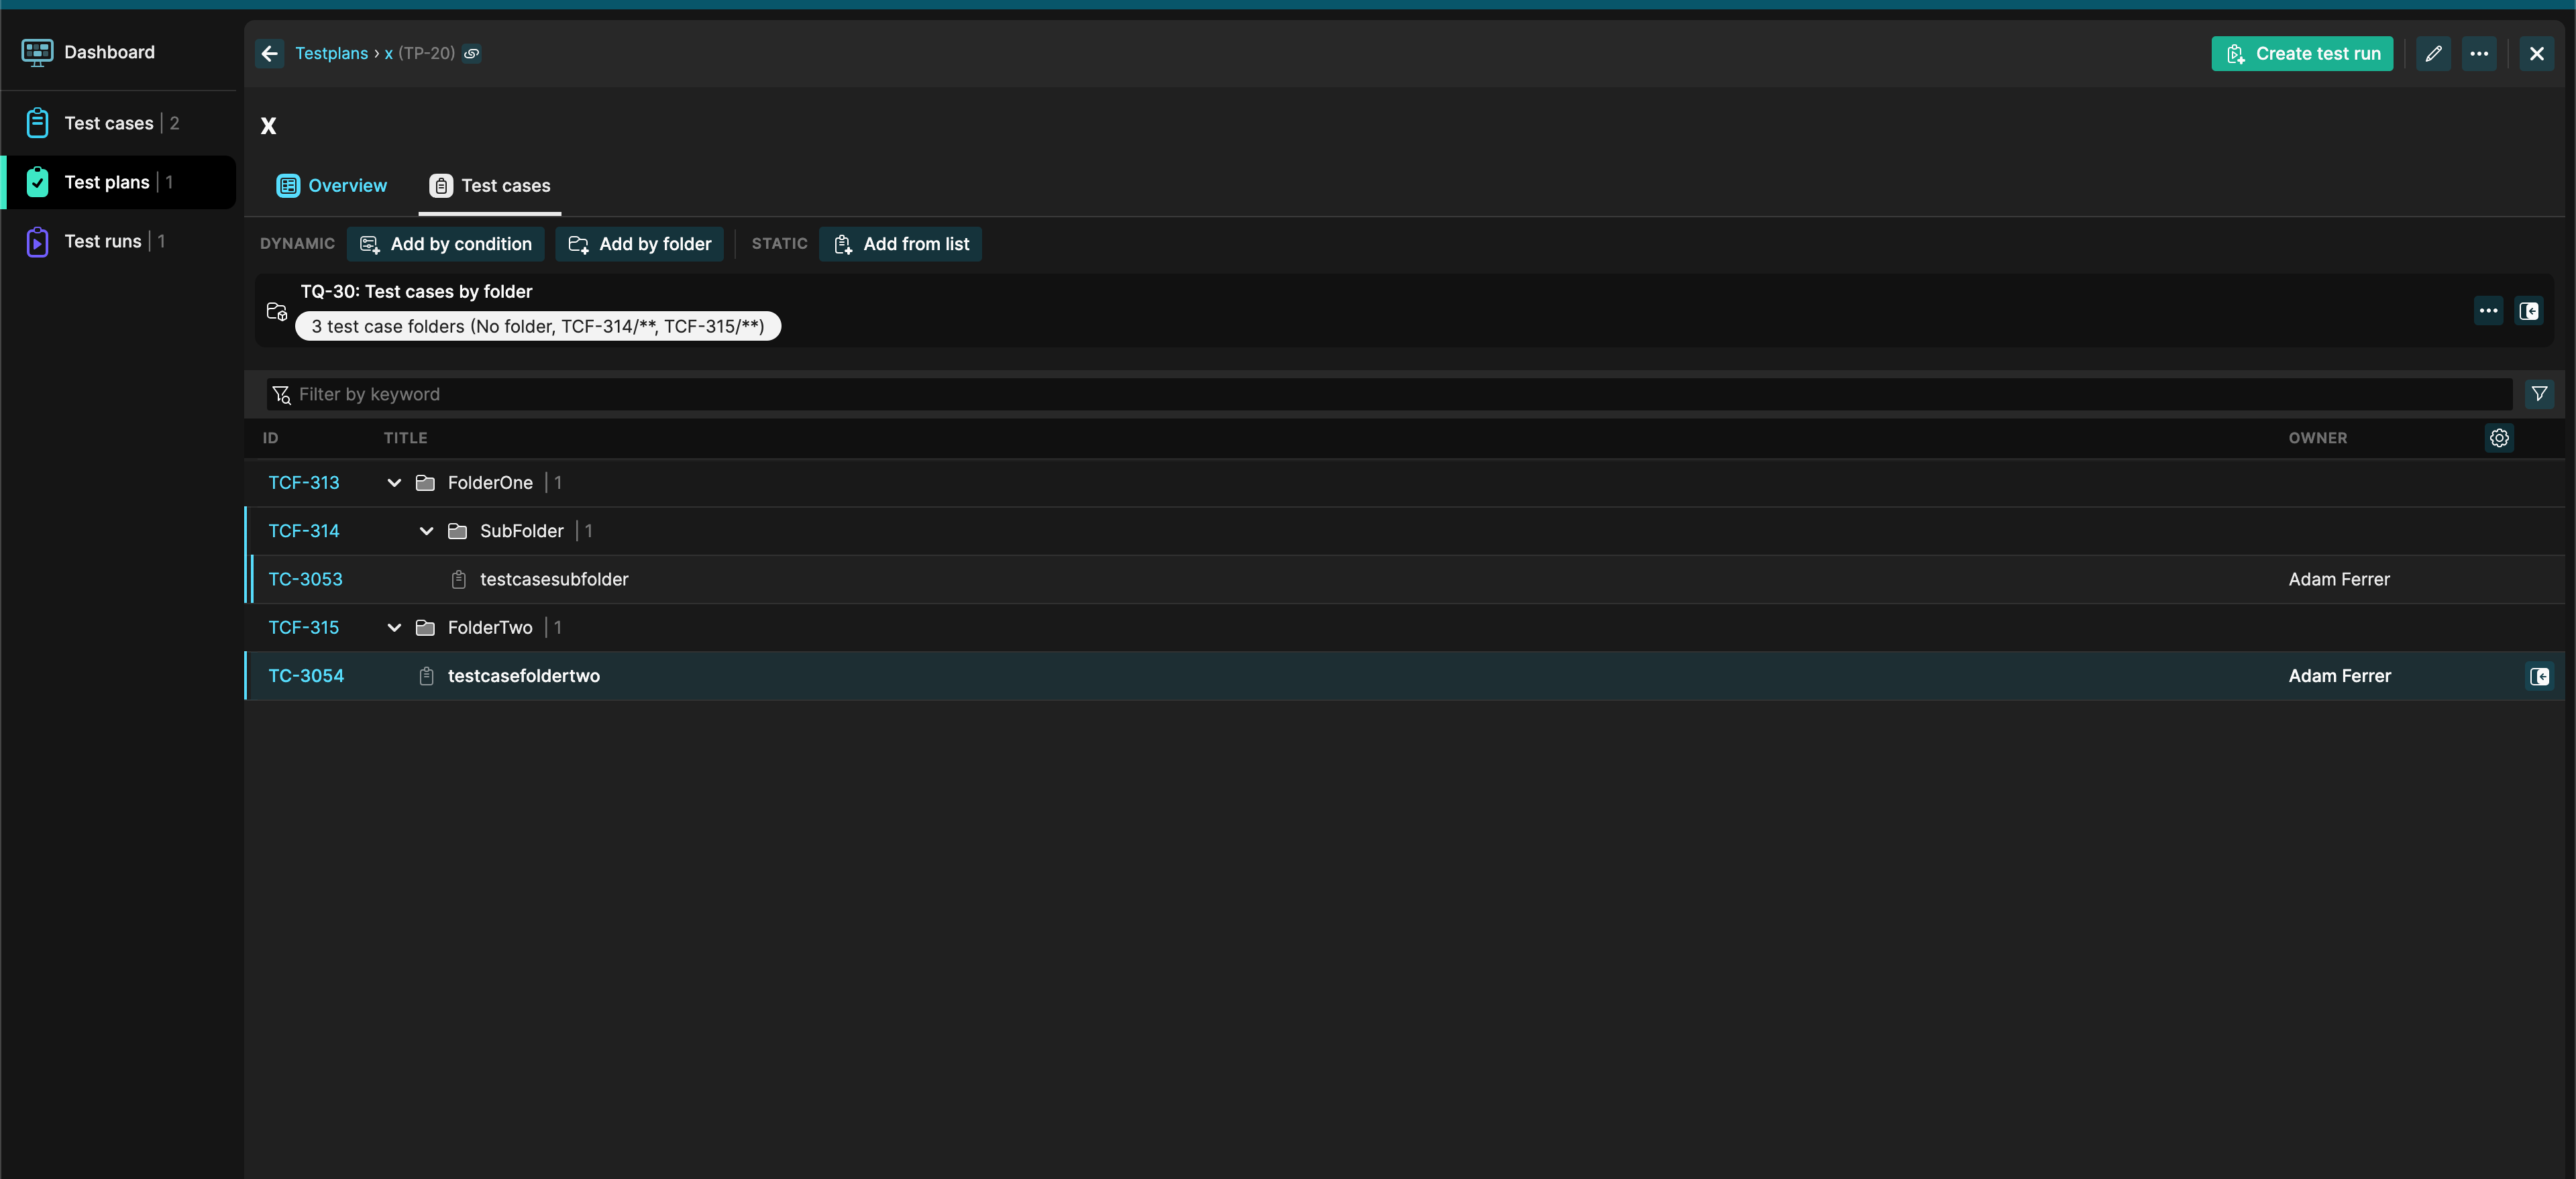Viewport: 2576px width, 1179px height.
Task: Click the TQ-30 folder query icon
Action: coord(277,311)
